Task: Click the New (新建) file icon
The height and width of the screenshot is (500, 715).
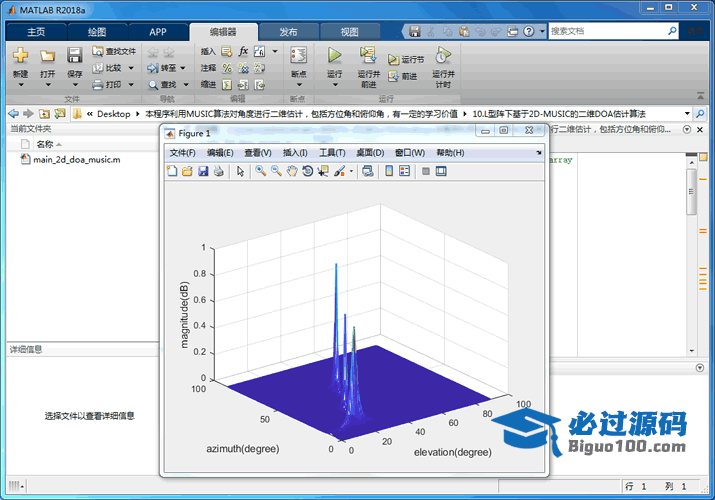Action: pyautogui.click(x=21, y=55)
